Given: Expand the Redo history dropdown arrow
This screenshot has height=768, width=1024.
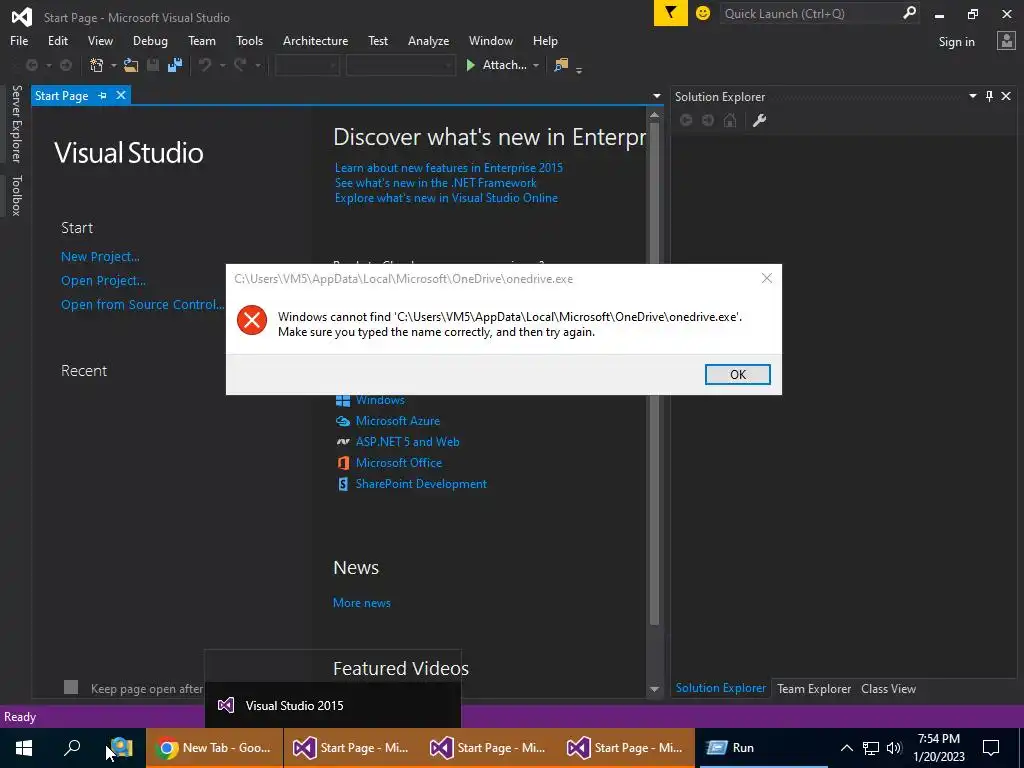Looking at the screenshot, I should click(x=257, y=65).
